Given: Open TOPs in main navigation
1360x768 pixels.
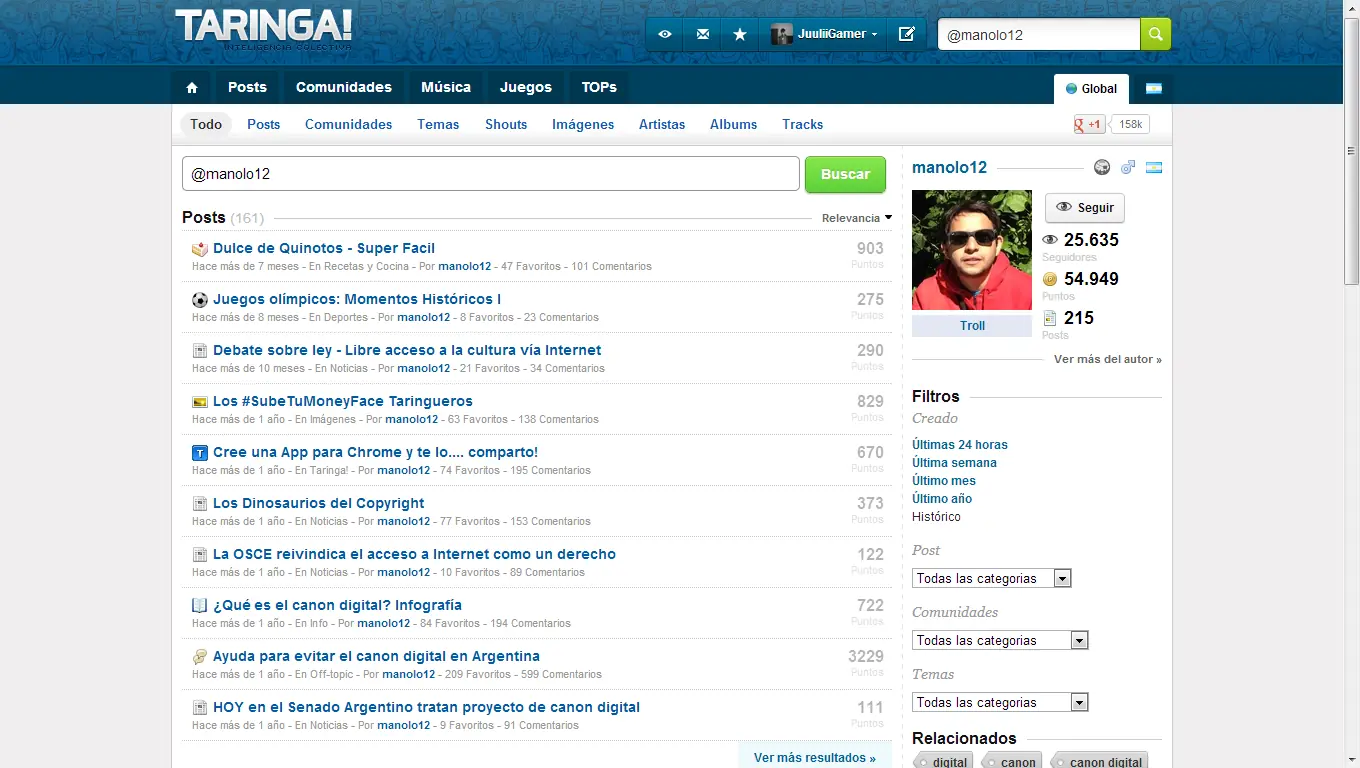Looking at the screenshot, I should point(599,88).
